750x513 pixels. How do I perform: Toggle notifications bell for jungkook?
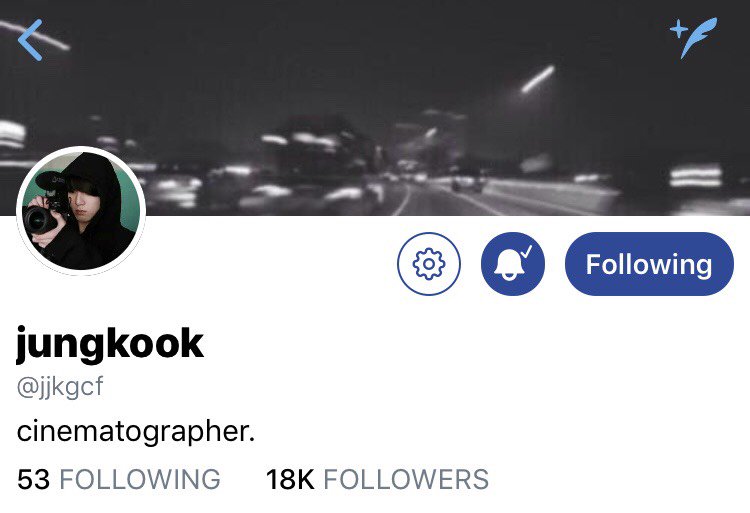(x=513, y=263)
